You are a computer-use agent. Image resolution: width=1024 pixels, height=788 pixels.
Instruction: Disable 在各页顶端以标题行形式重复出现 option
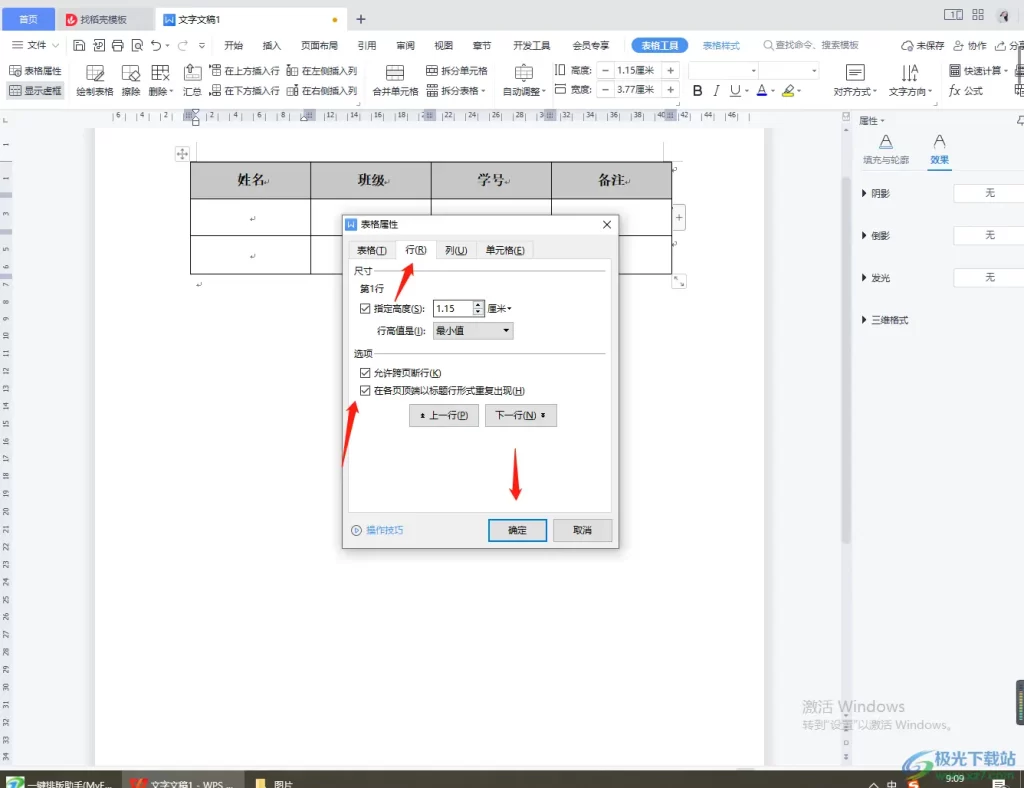click(x=365, y=390)
